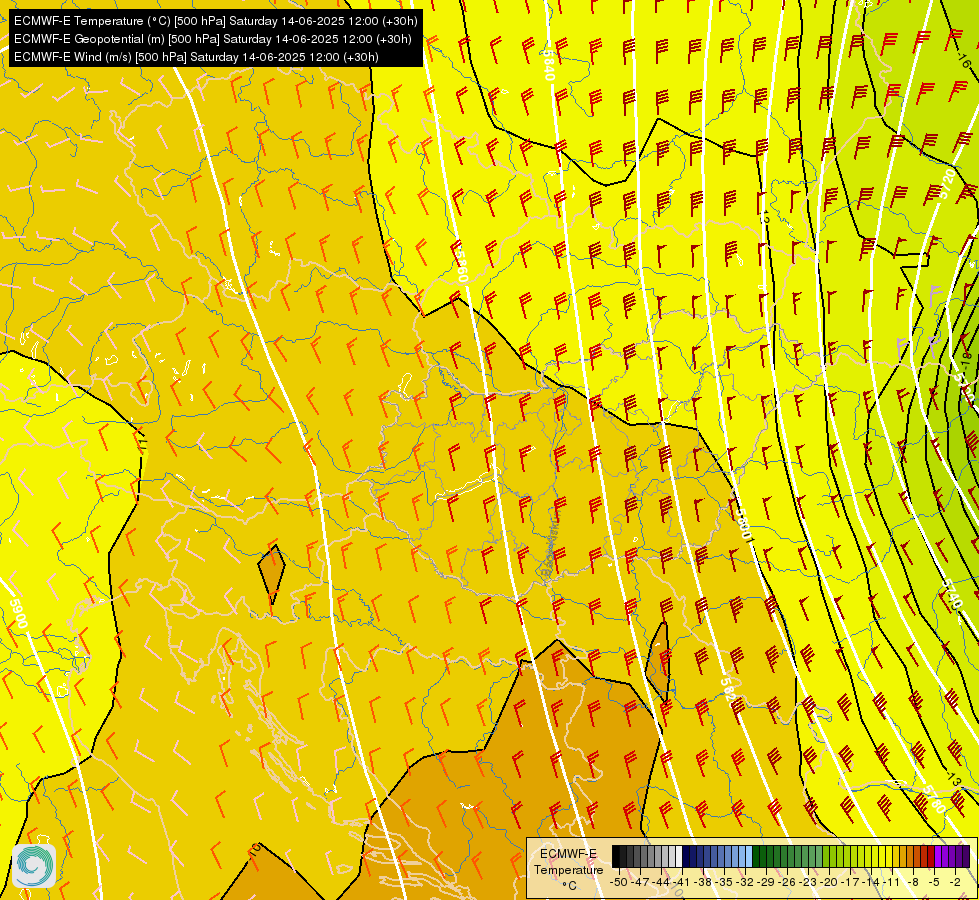This screenshot has height=900, width=979.
Task: Click the ECMWF-E Temperature °C legend title
Action: (568, 869)
